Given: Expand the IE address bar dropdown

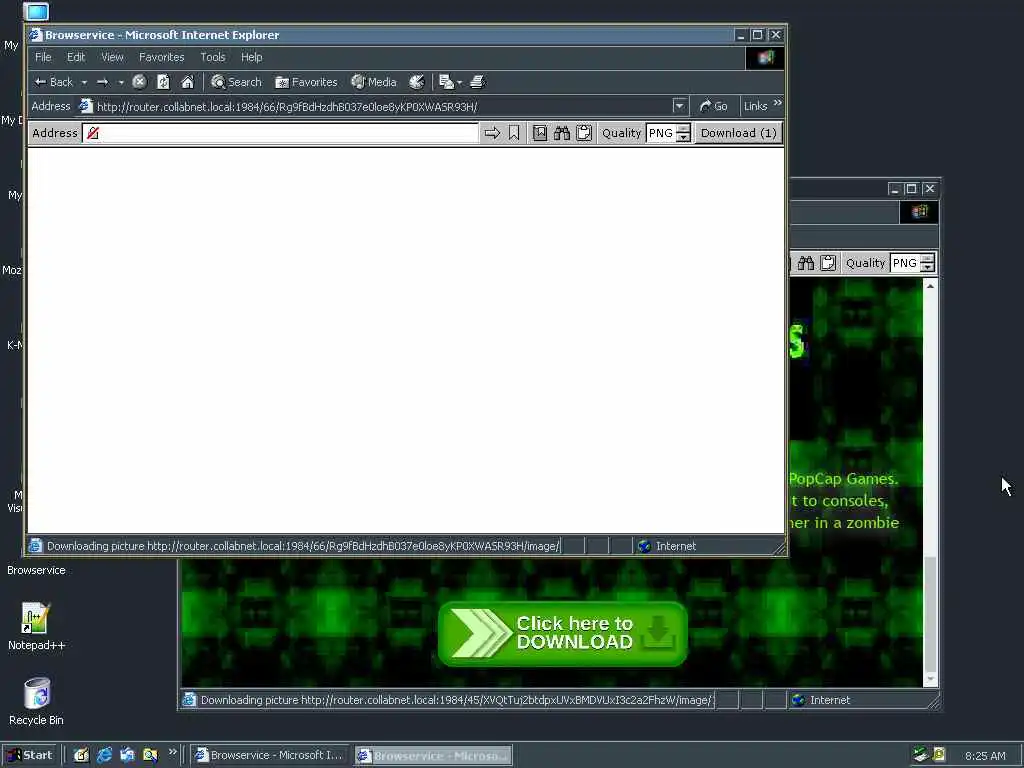Looking at the screenshot, I should (x=680, y=106).
